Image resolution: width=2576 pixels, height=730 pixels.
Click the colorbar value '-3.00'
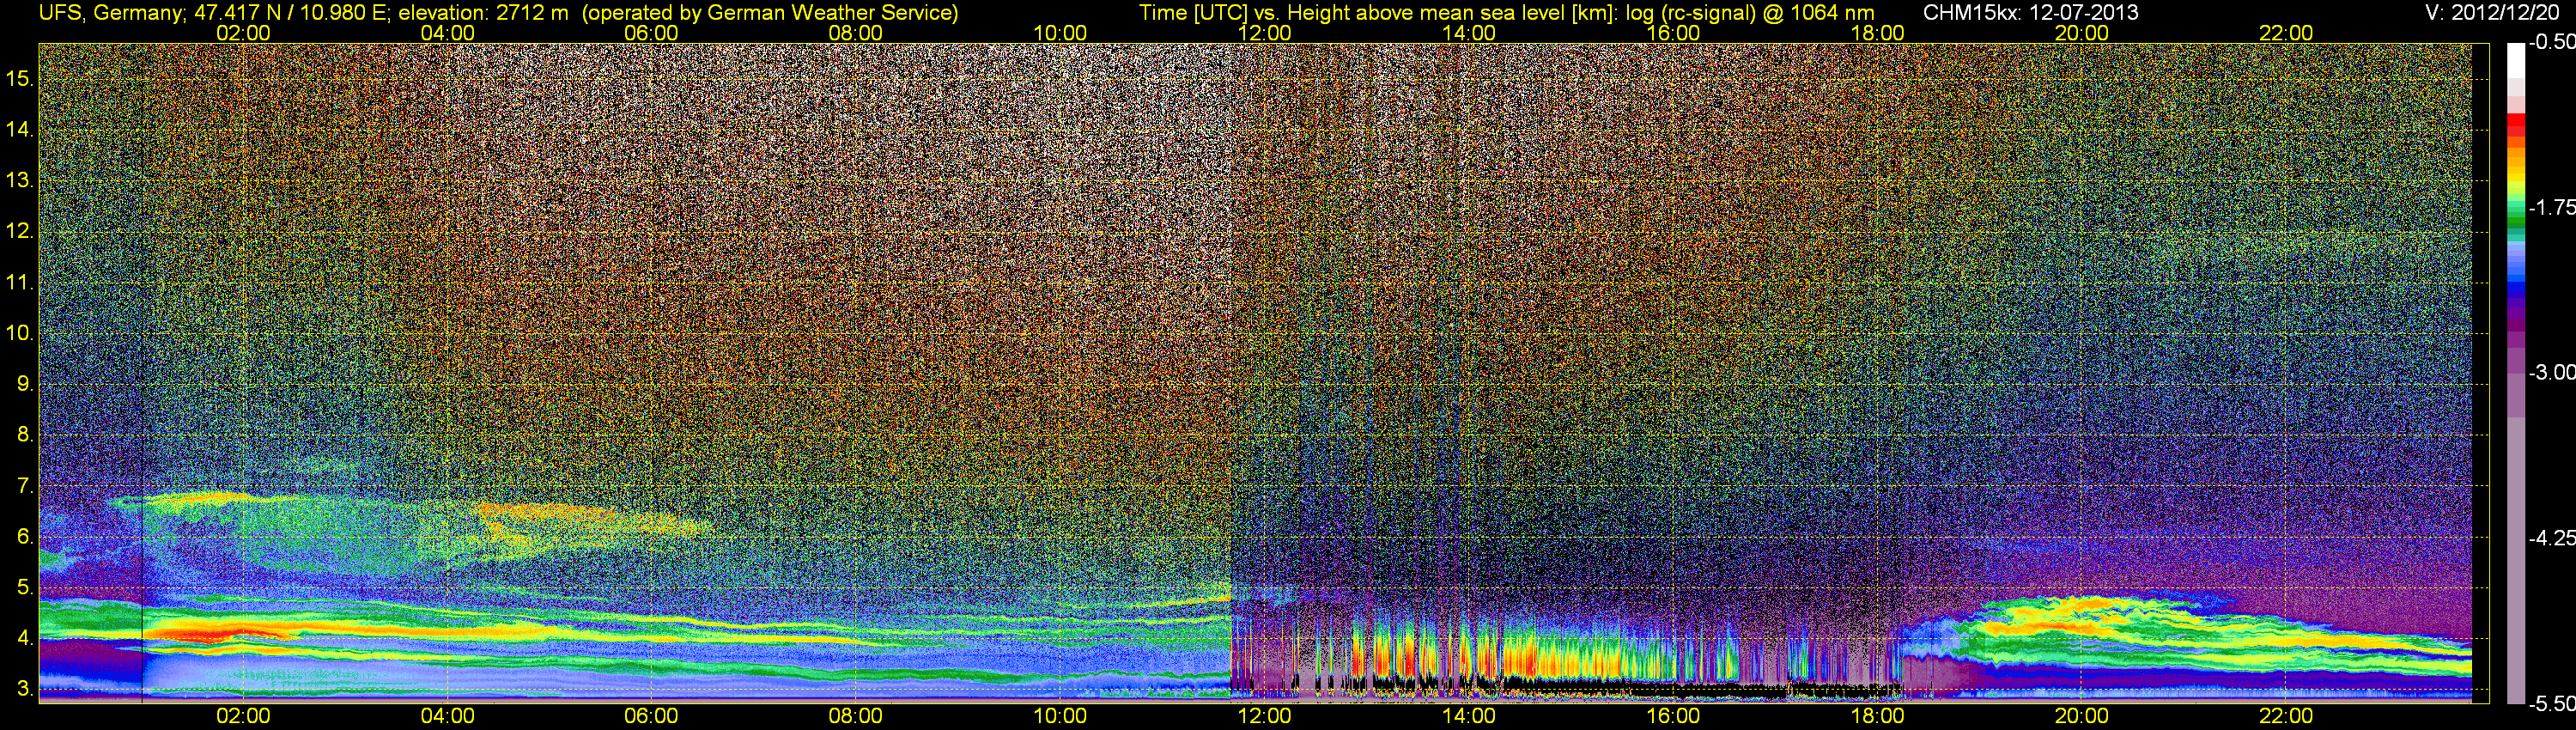(x=2551, y=372)
